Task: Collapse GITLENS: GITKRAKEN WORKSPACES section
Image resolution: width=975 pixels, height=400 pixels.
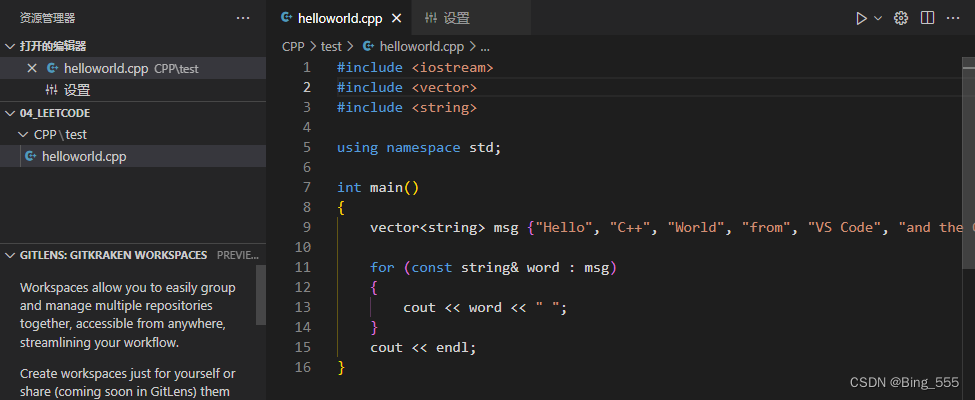Action: click(11, 255)
